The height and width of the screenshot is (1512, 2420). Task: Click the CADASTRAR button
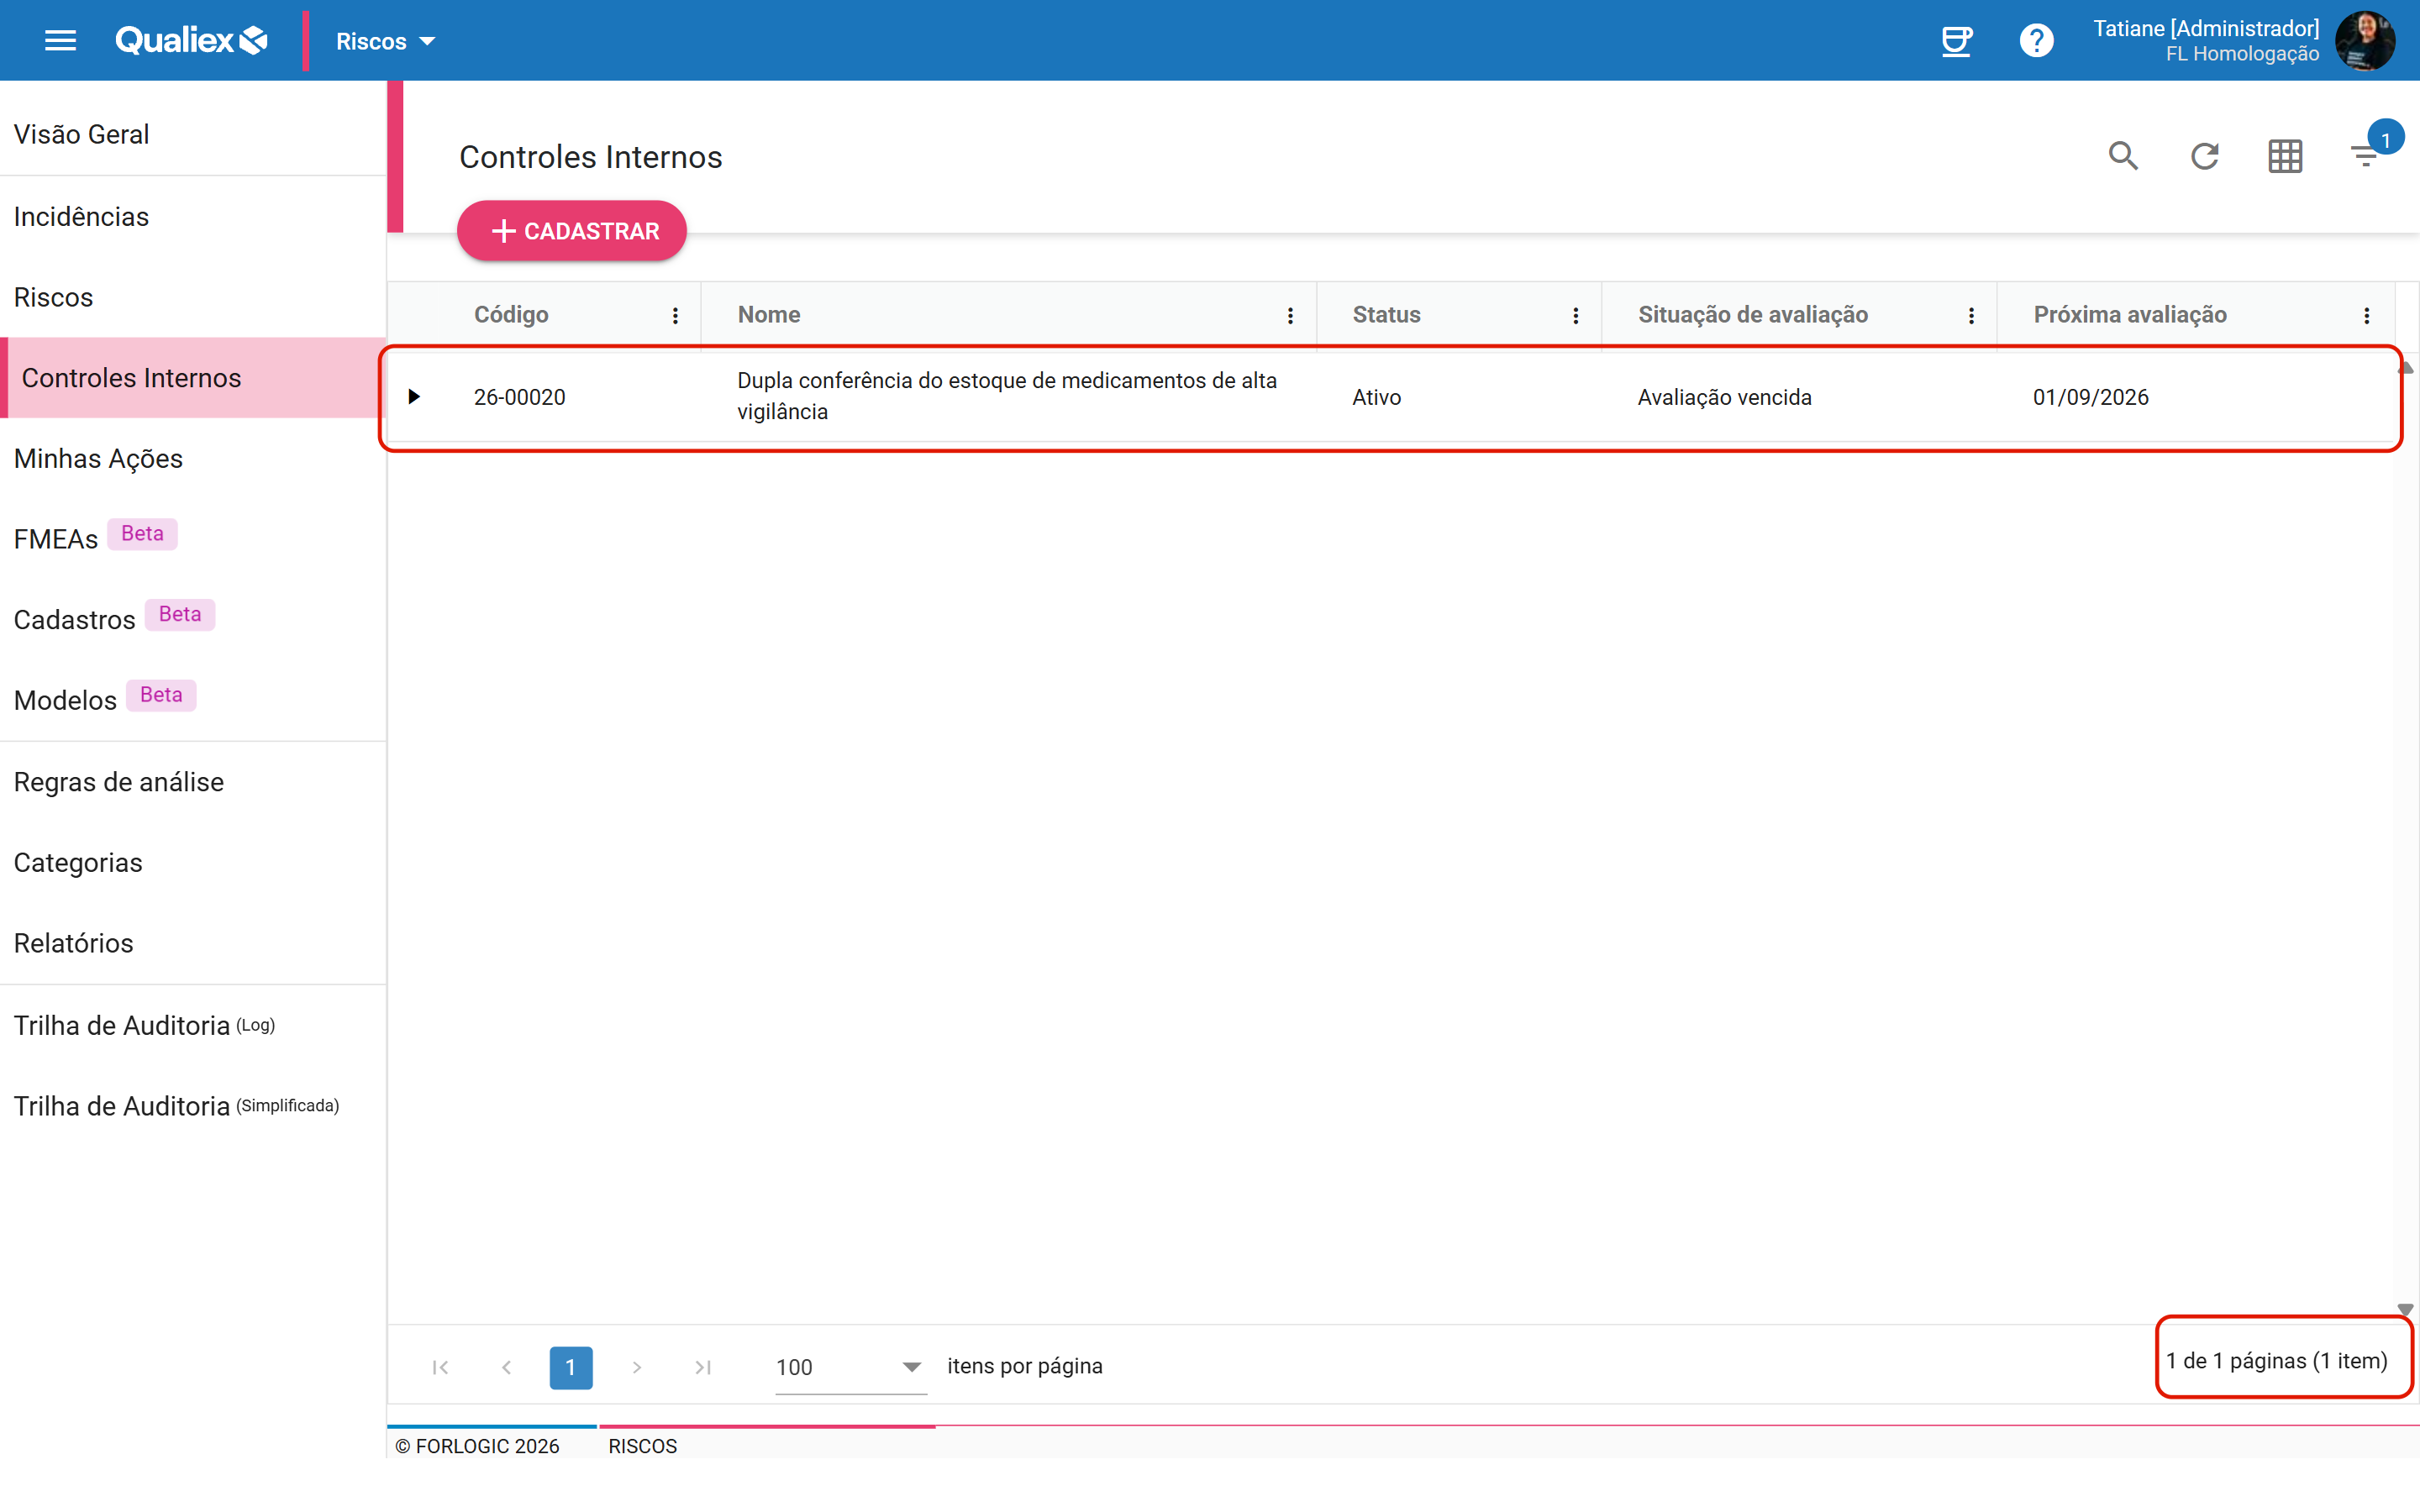pyautogui.click(x=572, y=231)
